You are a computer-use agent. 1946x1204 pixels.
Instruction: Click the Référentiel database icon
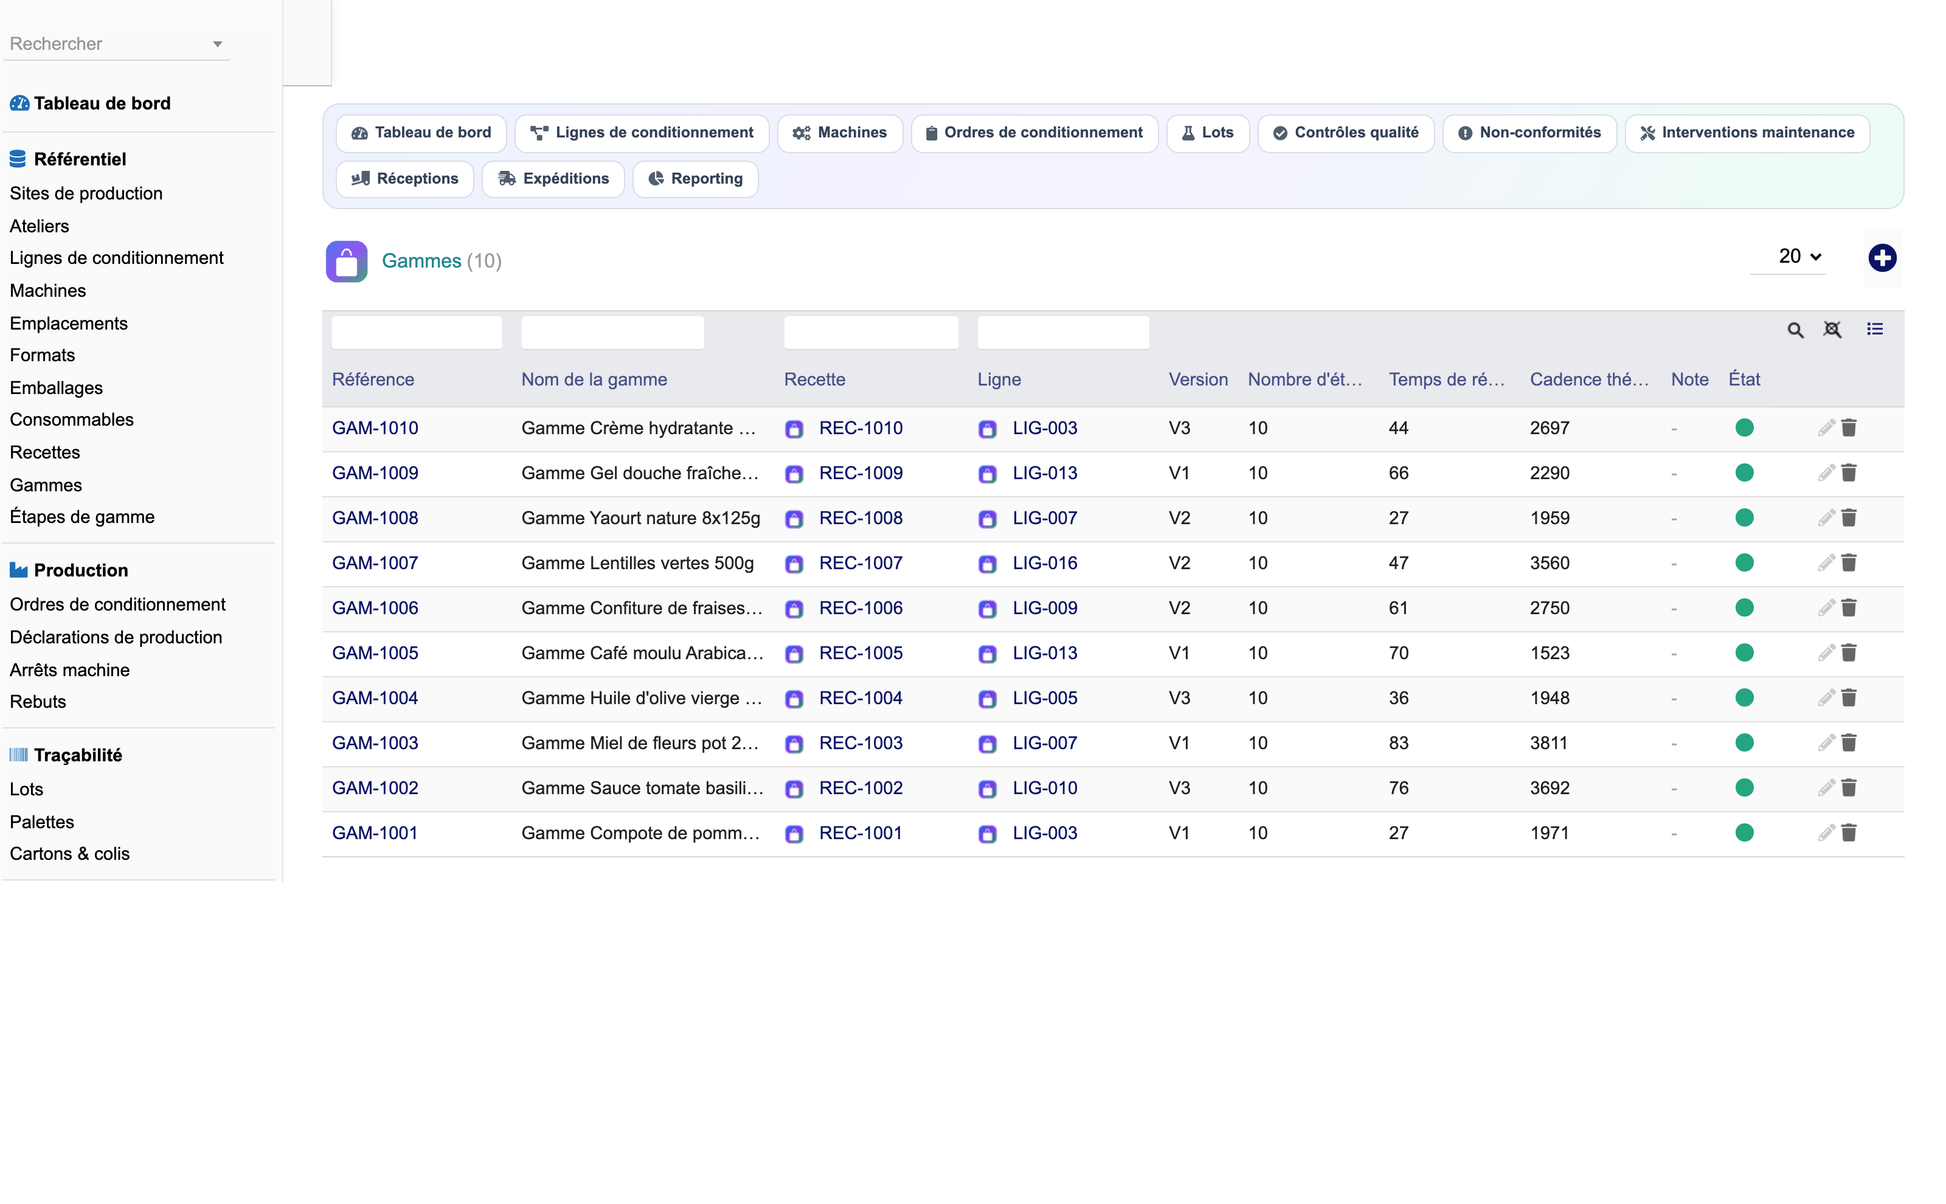pos(18,159)
